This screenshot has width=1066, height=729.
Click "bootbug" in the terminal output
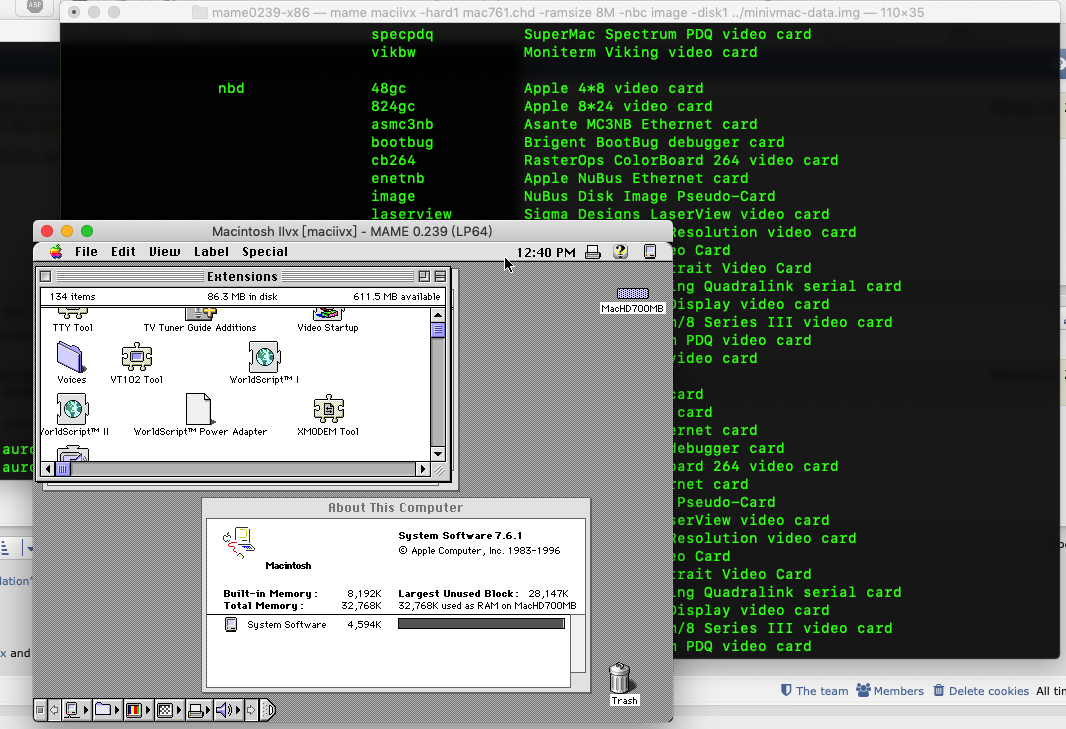402,142
